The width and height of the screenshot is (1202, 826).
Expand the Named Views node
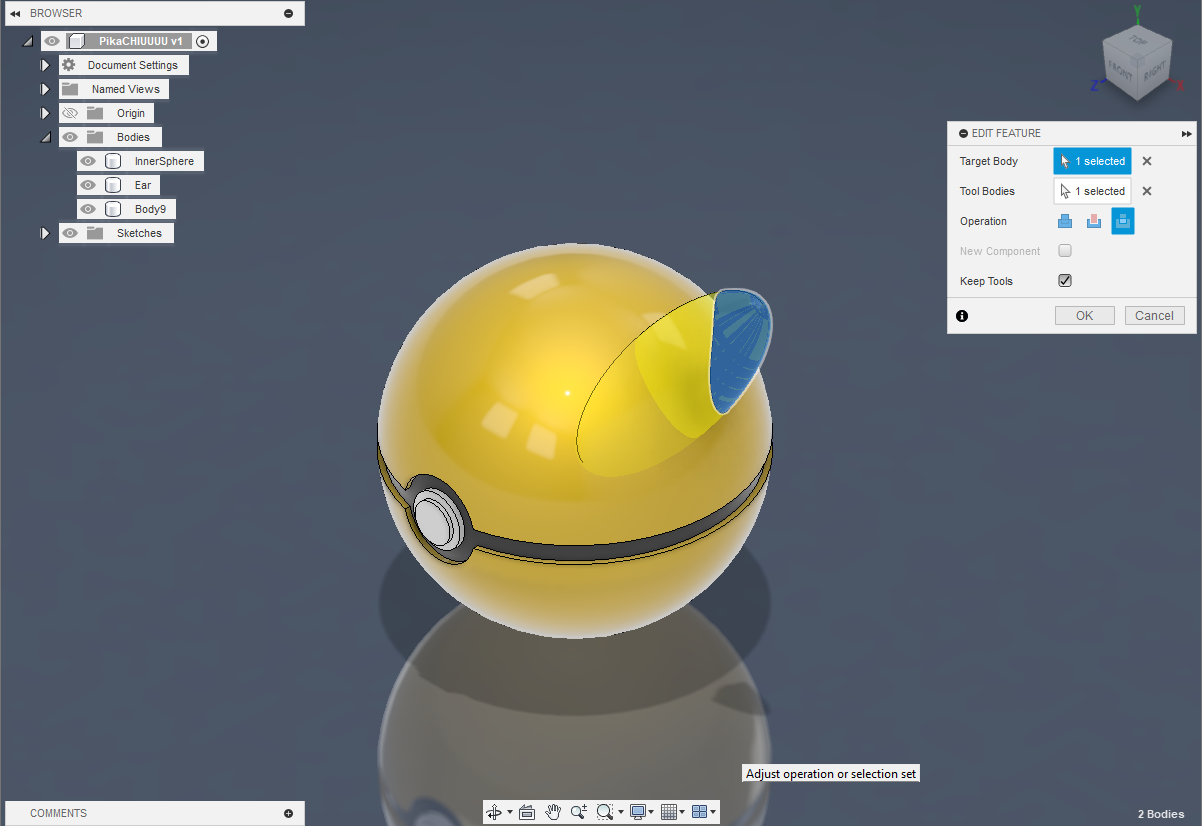pos(45,89)
